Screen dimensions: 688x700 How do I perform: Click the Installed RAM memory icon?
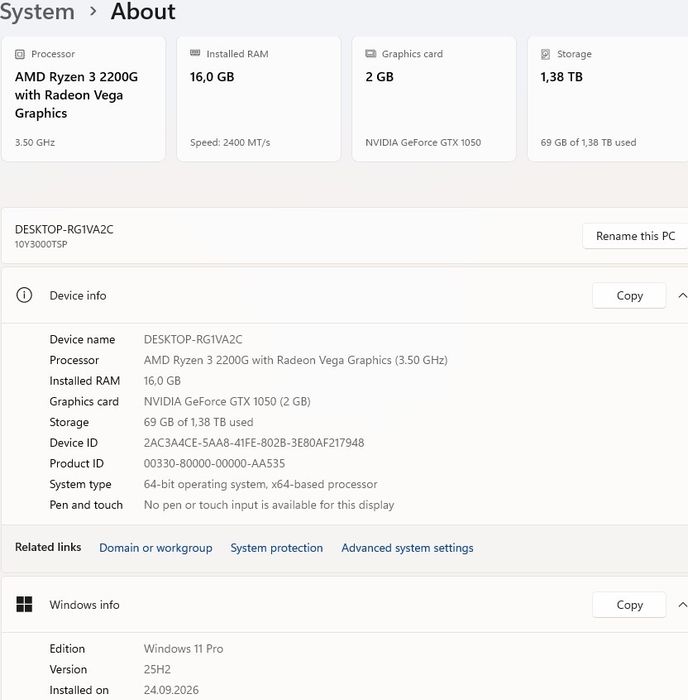click(x=195, y=53)
